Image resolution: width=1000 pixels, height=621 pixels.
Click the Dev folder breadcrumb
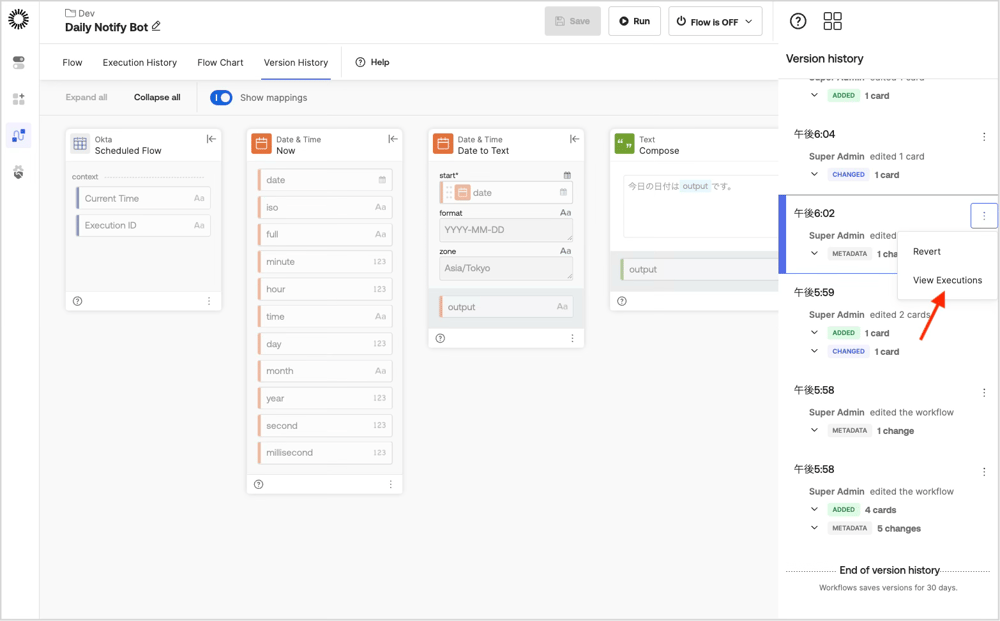[80, 13]
